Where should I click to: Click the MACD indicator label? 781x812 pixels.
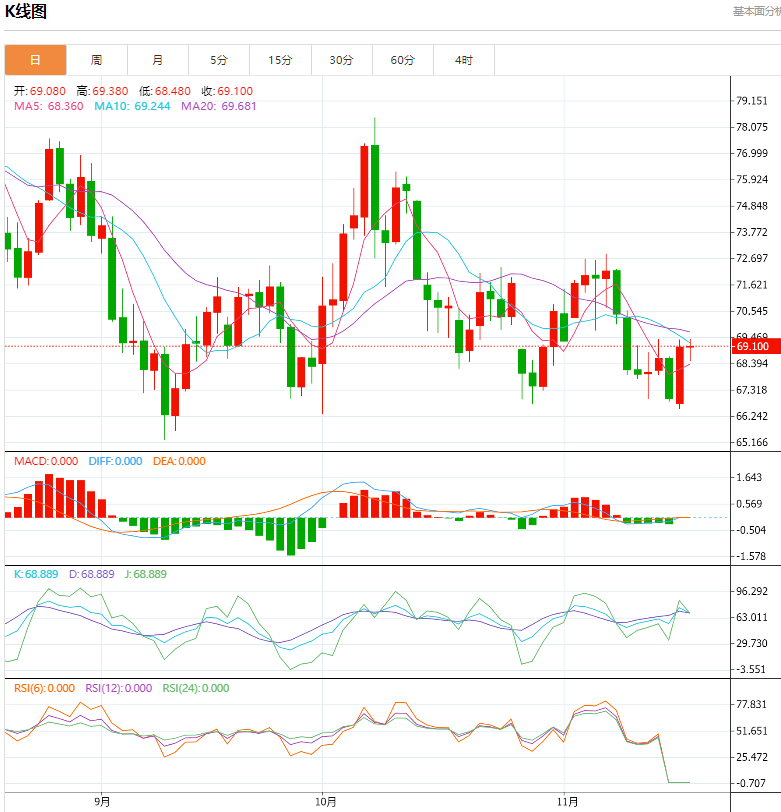[x=46, y=461]
